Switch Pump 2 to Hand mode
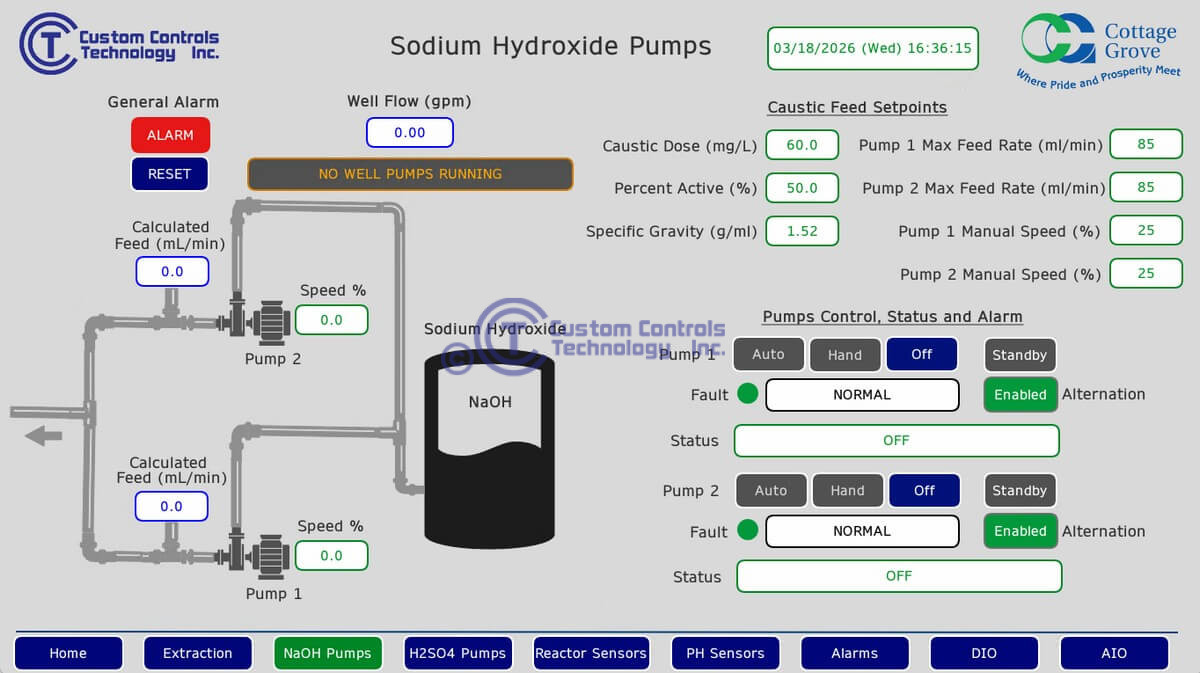Viewport: 1200px width, 673px height. pos(847,490)
